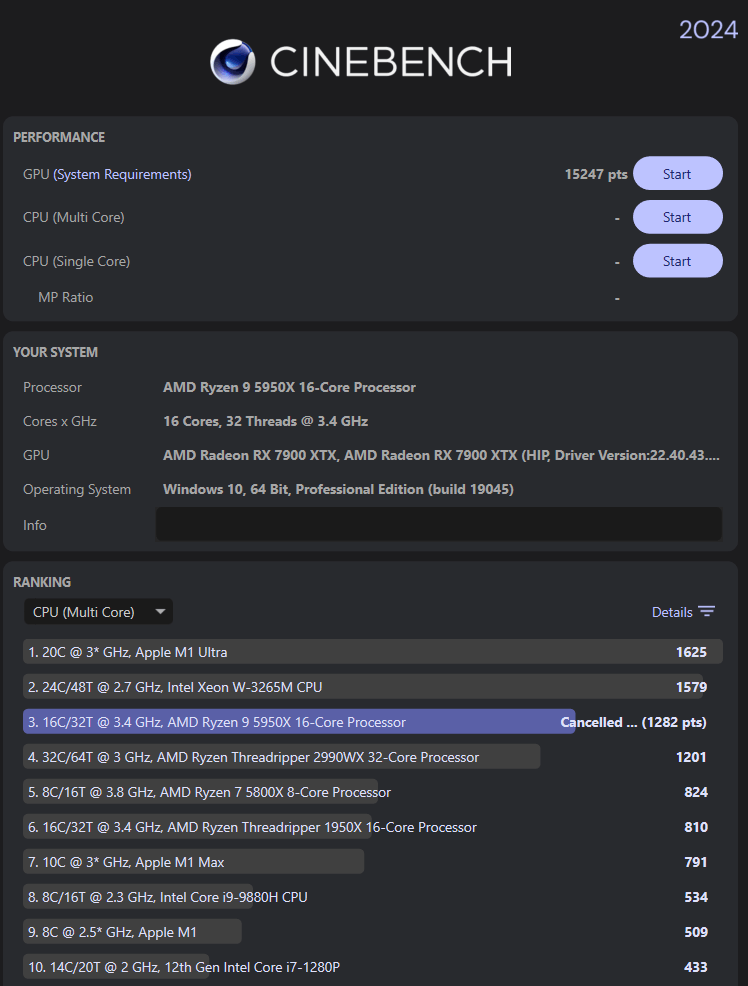Viewport: 748px width, 986px height.
Task: Click the CINEBENCH title text
Action: point(391,62)
